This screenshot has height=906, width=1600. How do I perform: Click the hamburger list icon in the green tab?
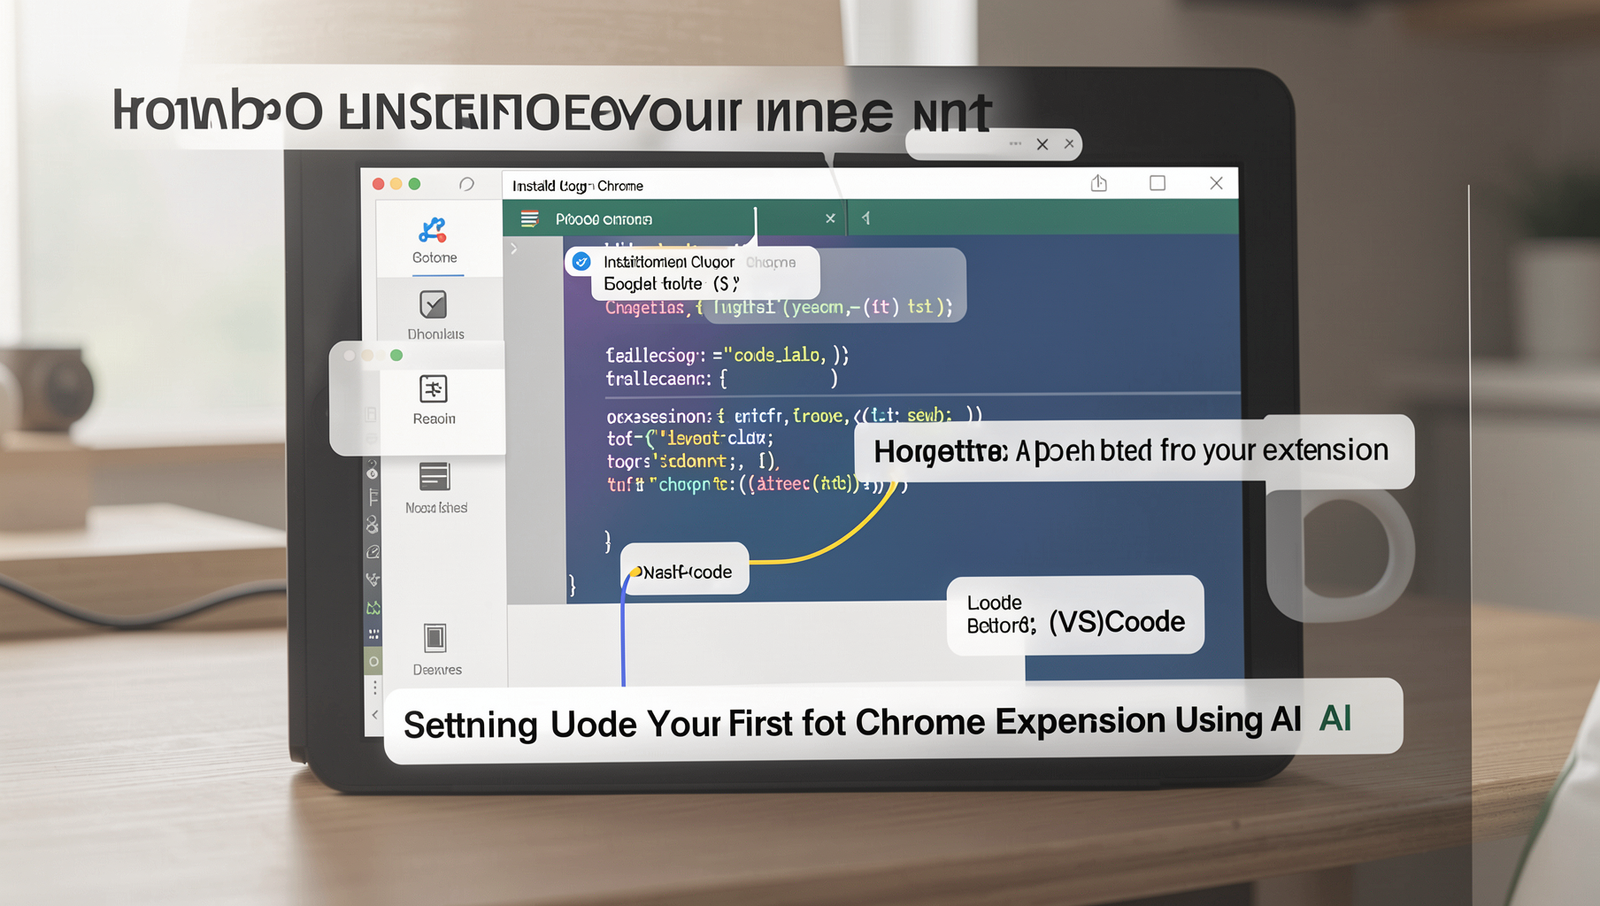coord(529,219)
